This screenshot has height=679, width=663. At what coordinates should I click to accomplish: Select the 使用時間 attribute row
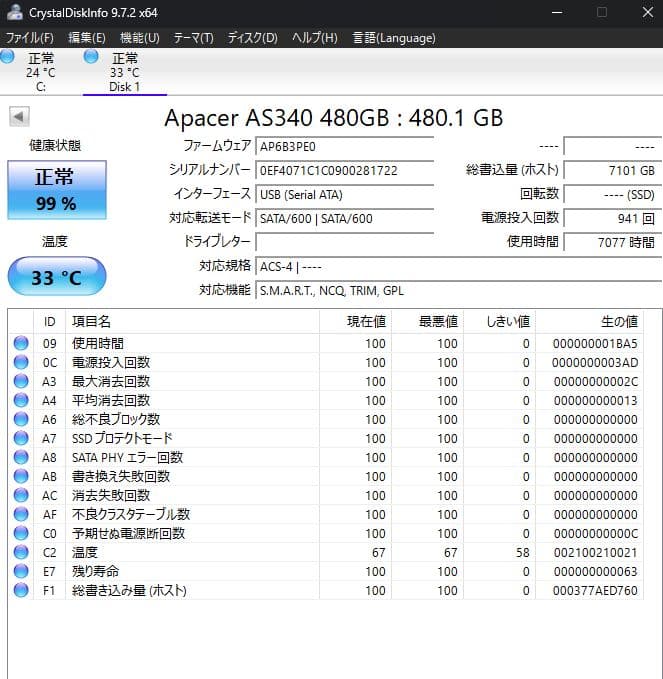coord(326,343)
